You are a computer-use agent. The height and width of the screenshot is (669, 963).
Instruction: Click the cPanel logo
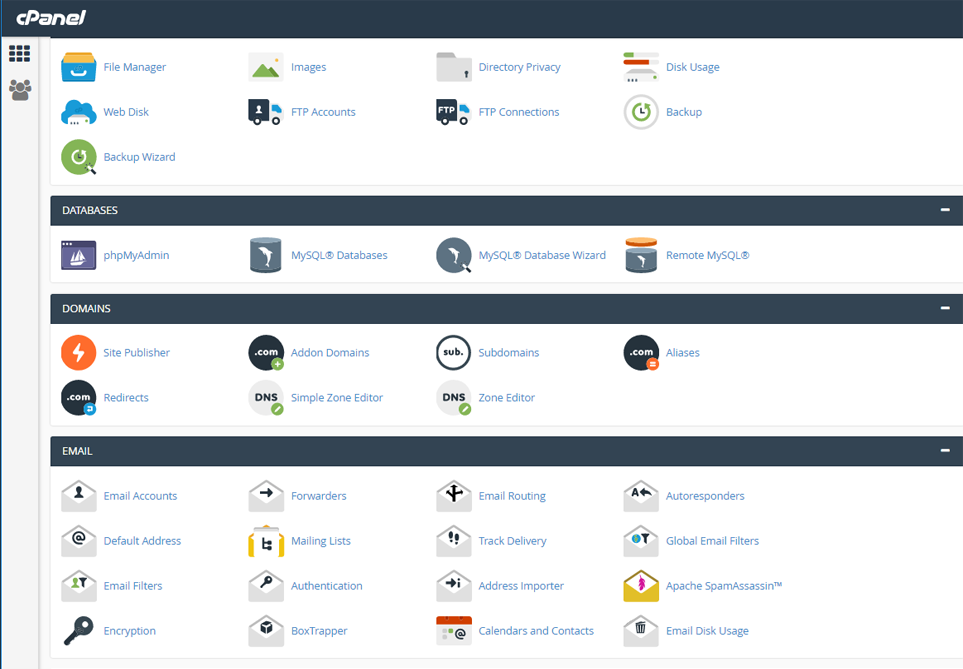click(x=51, y=18)
